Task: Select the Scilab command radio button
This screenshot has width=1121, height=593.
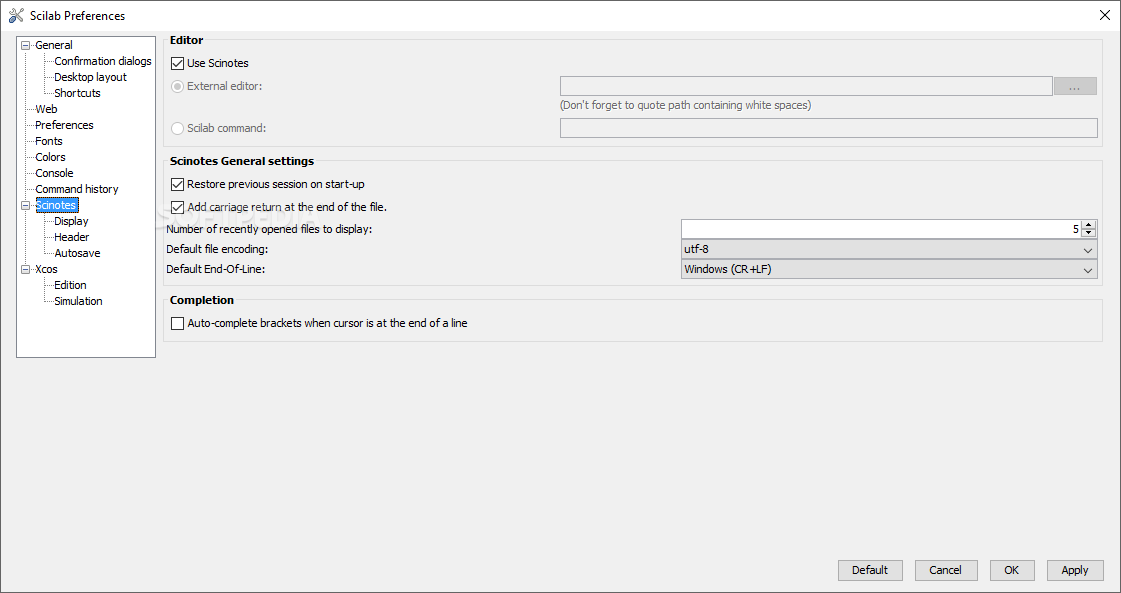Action: click(177, 129)
